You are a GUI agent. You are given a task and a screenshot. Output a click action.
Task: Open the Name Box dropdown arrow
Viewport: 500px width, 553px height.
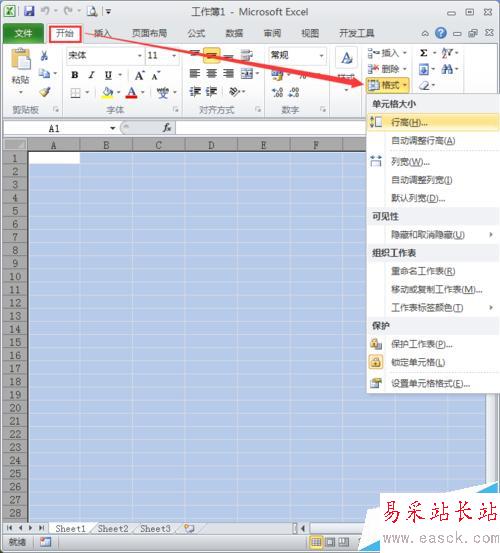pyautogui.click(x=112, y=128)
